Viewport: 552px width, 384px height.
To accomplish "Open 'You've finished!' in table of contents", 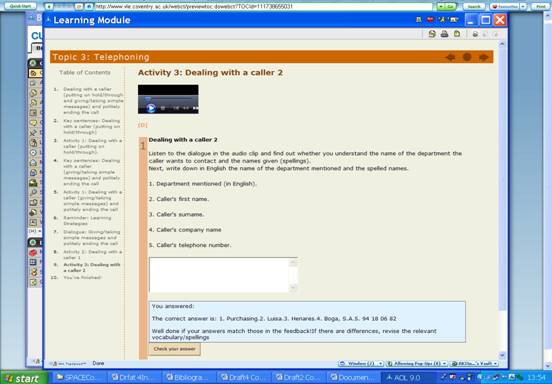I will (x=82, y=277).
